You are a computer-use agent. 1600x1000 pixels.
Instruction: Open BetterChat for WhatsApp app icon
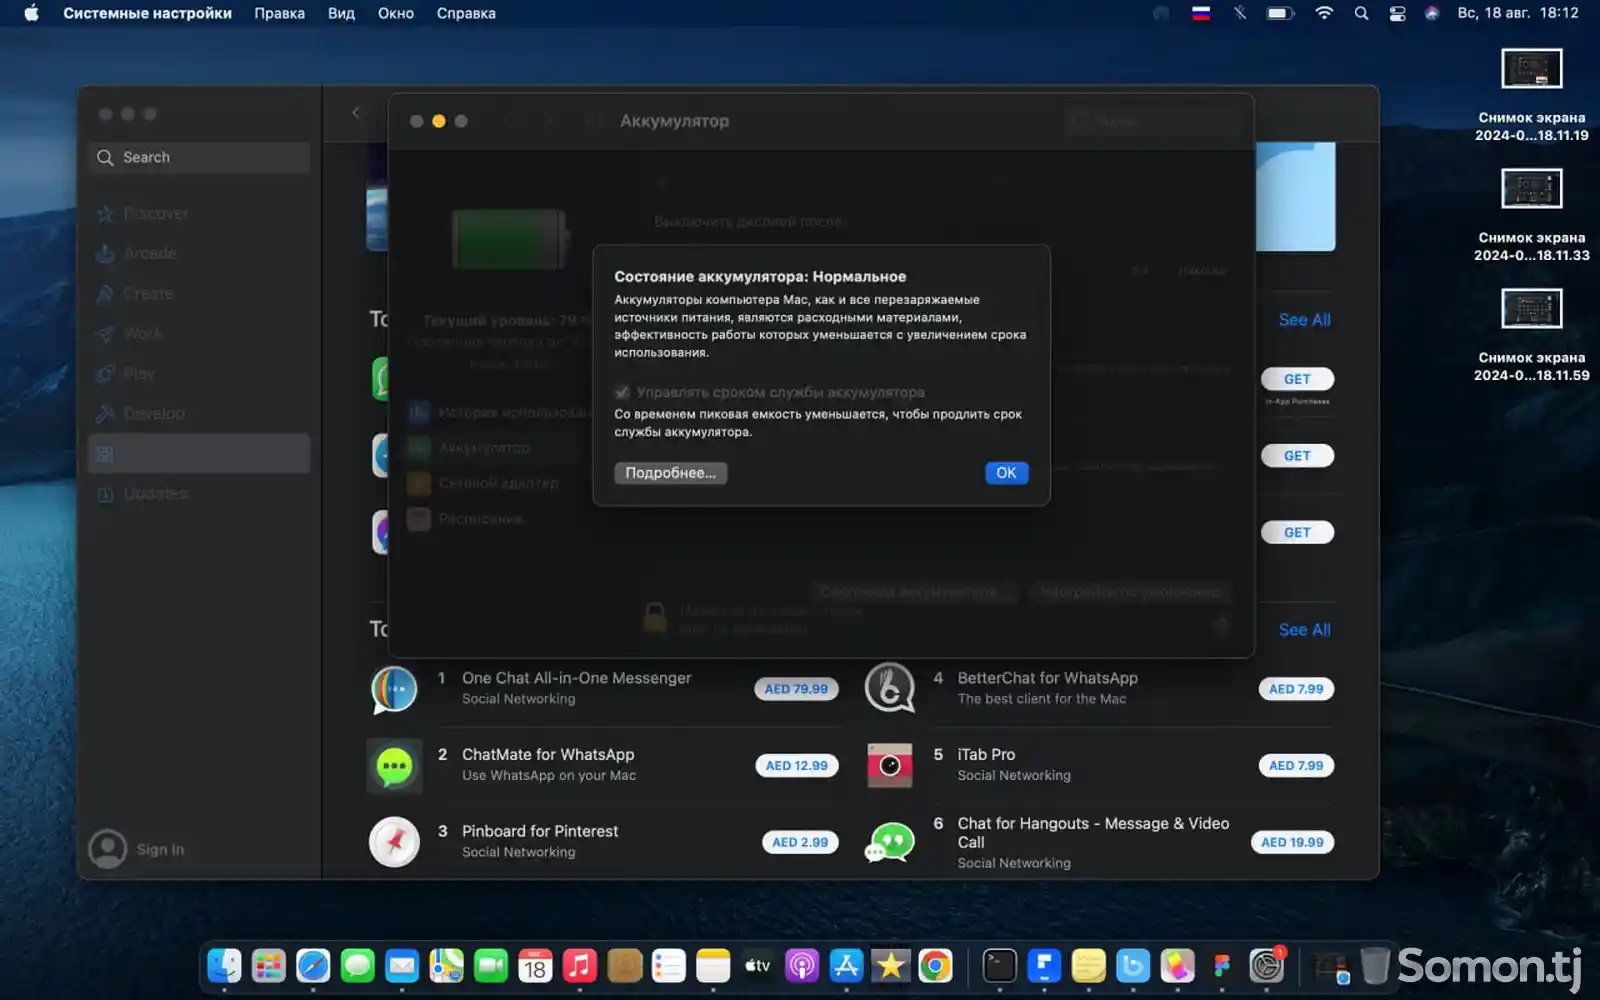[890, 689]
